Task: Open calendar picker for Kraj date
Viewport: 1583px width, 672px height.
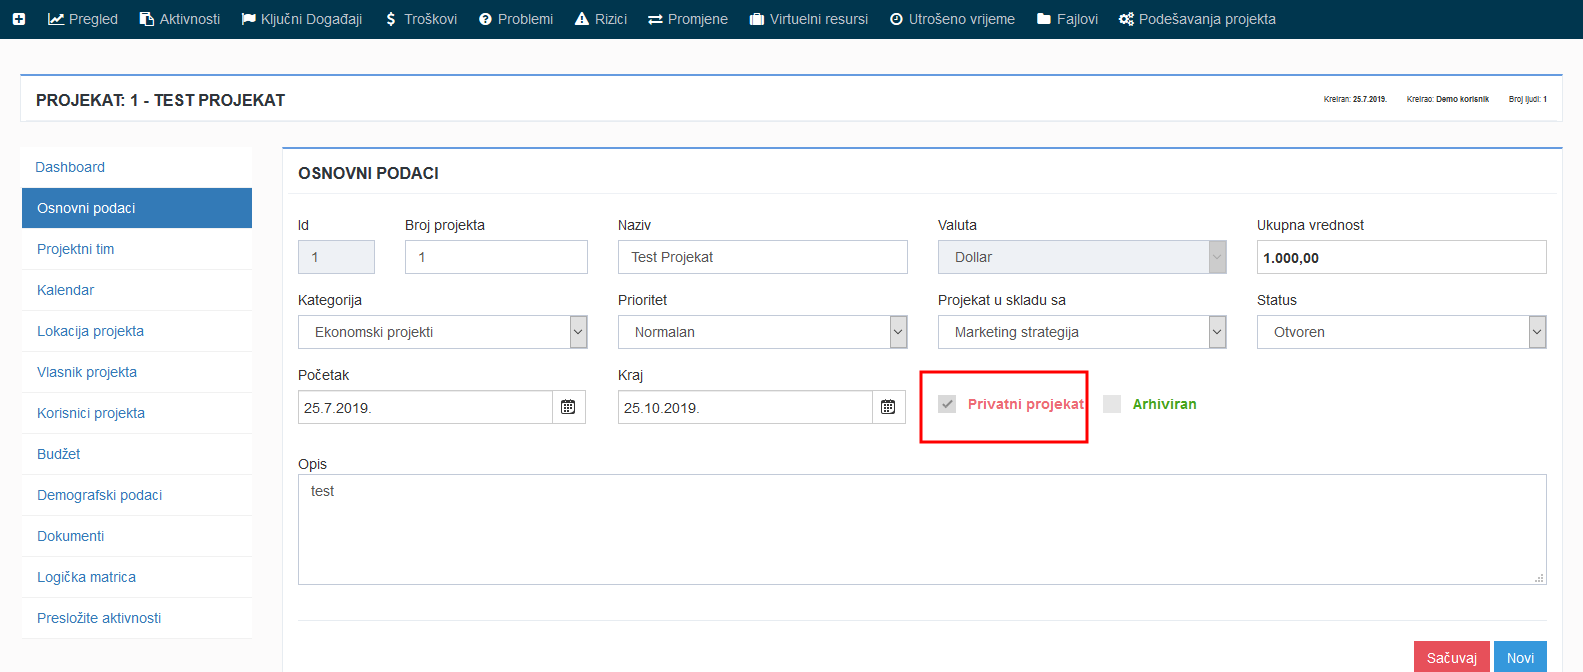Action: 888,407
